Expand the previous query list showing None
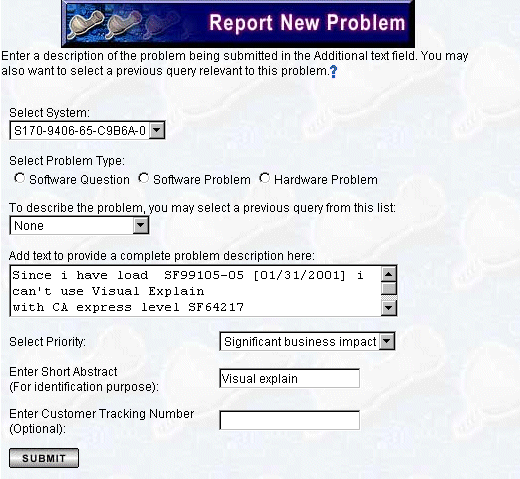The width and height of the screenshot is (520, 479). 140,225
